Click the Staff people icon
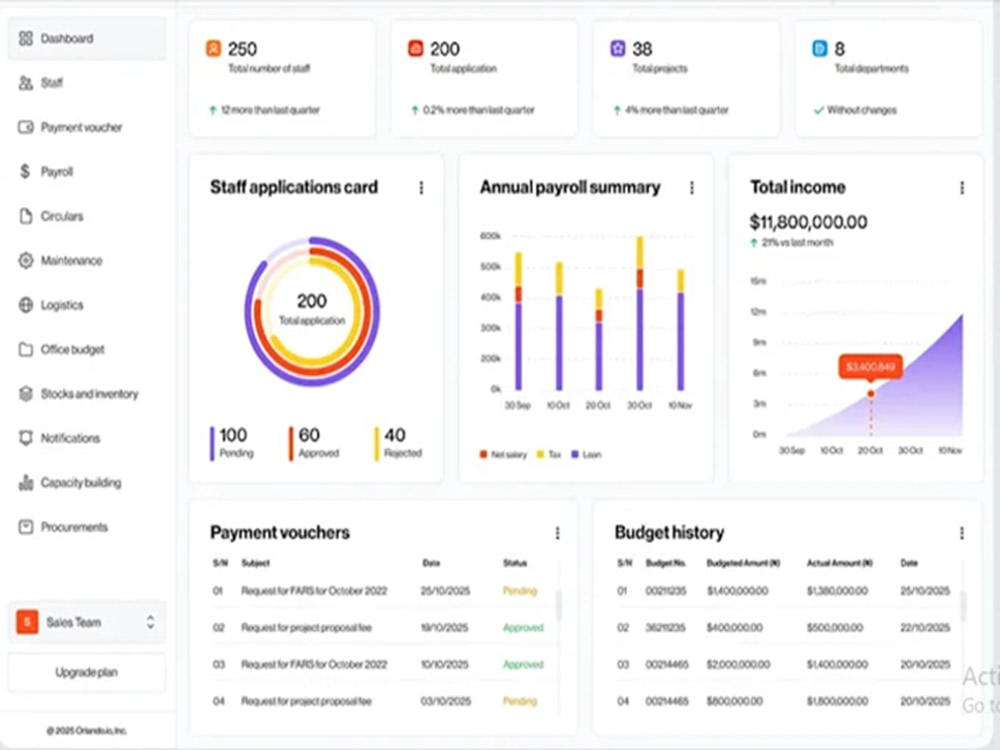This screenshot has height=750, width=1000. pos(26,83)
